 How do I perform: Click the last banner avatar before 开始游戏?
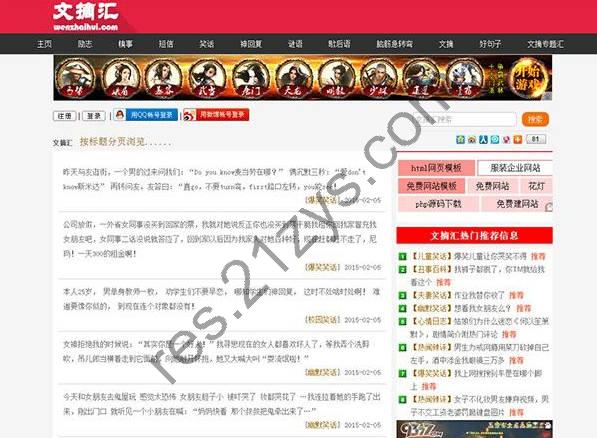coord(464,78)
